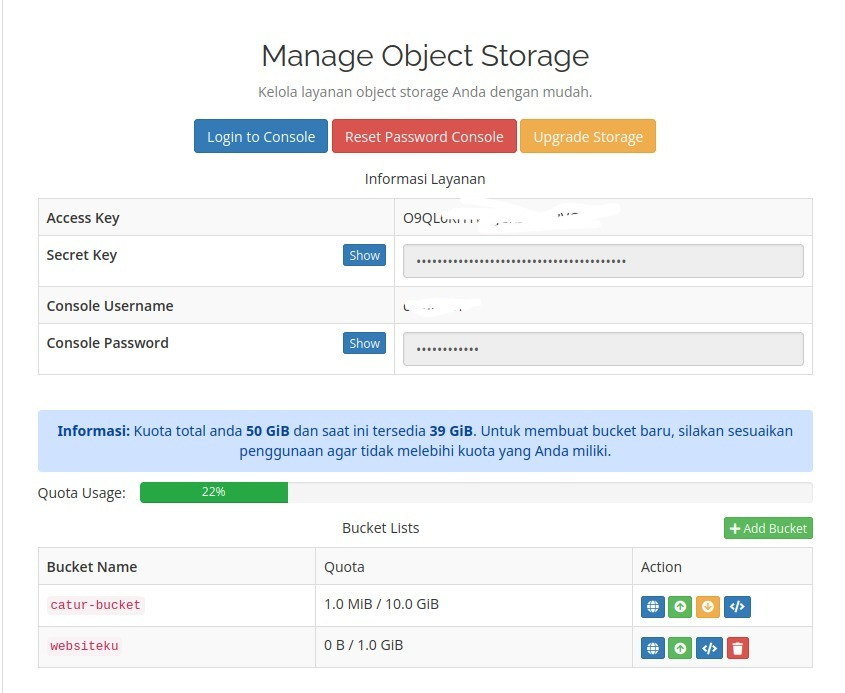
Task: Click the code icon for websiteku bucket
Action: [x=709, y=648]
